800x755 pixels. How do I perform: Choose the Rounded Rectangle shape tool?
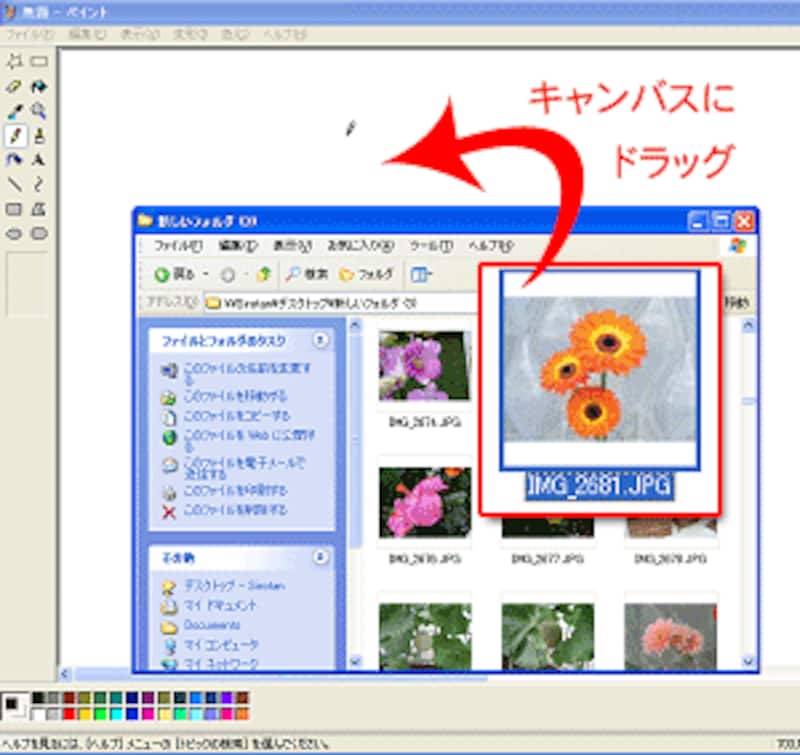(39, 234)
